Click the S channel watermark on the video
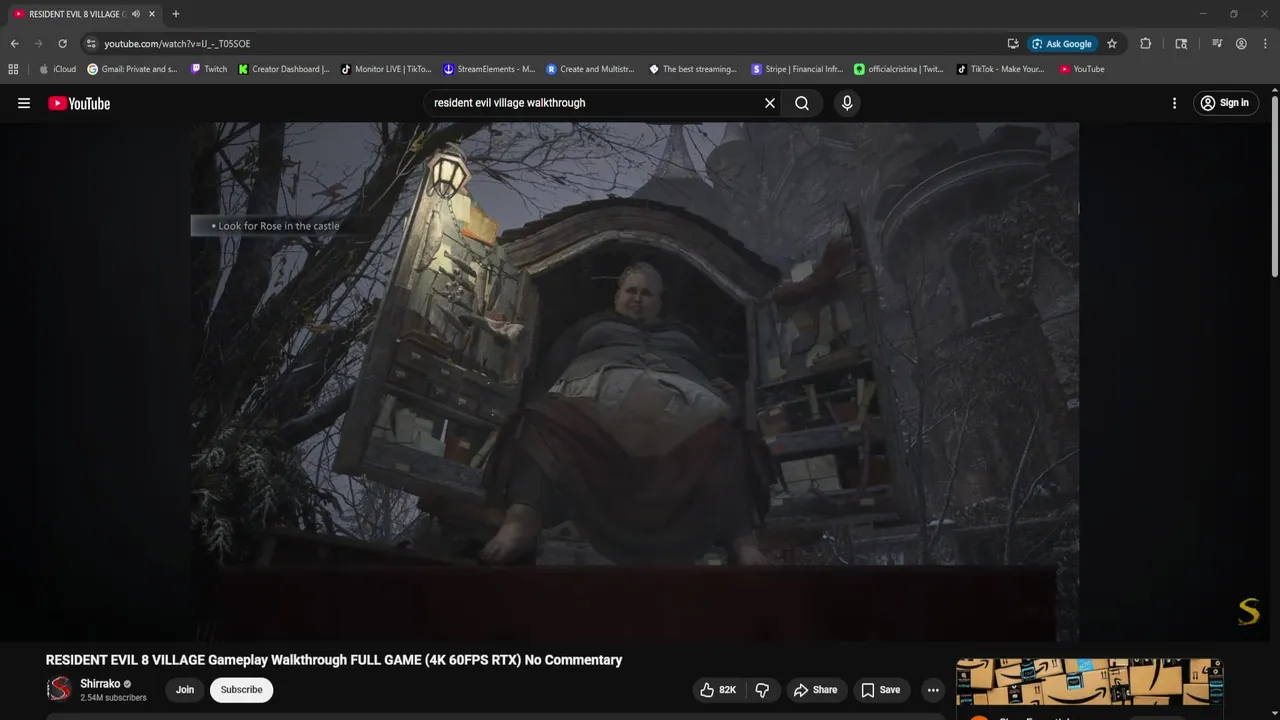The image size is (1280, 720). coord(1248,612)
